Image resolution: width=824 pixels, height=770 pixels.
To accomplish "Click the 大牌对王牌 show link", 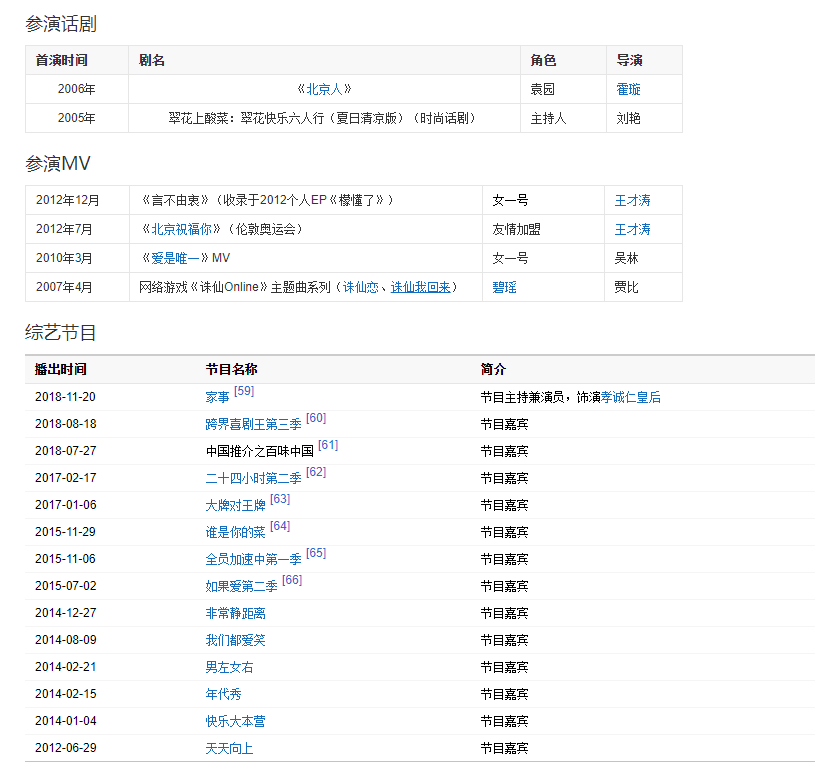I will coord(235,505).
